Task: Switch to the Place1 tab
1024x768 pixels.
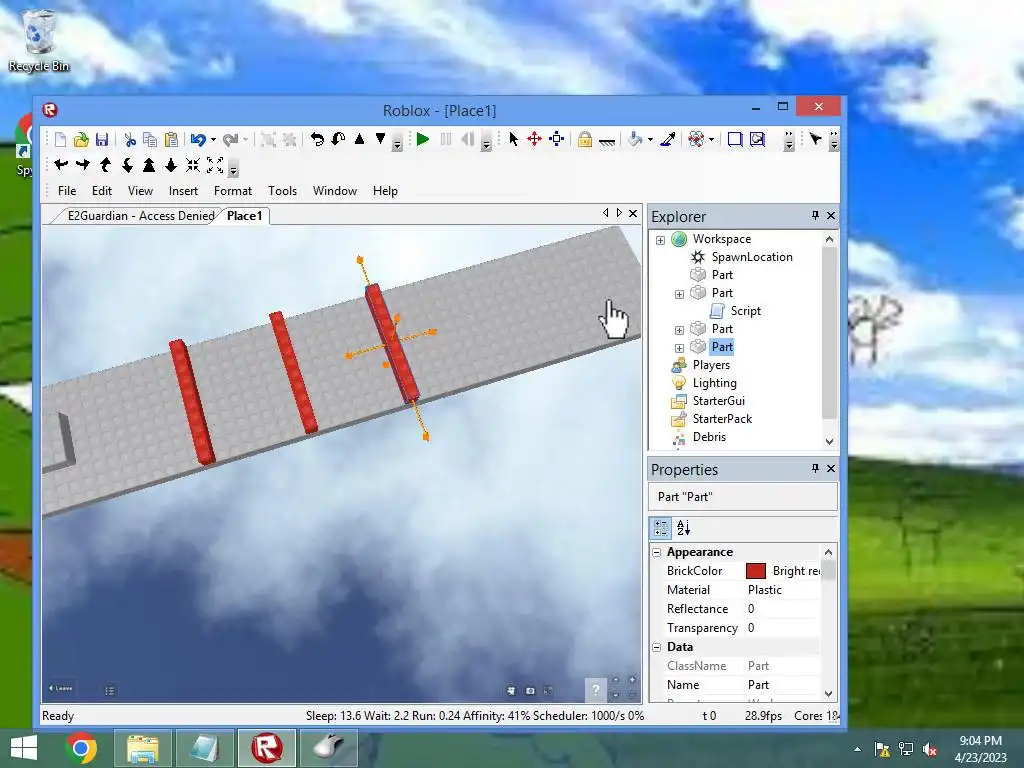Action: pyautogui.click(x=244, y=216)
